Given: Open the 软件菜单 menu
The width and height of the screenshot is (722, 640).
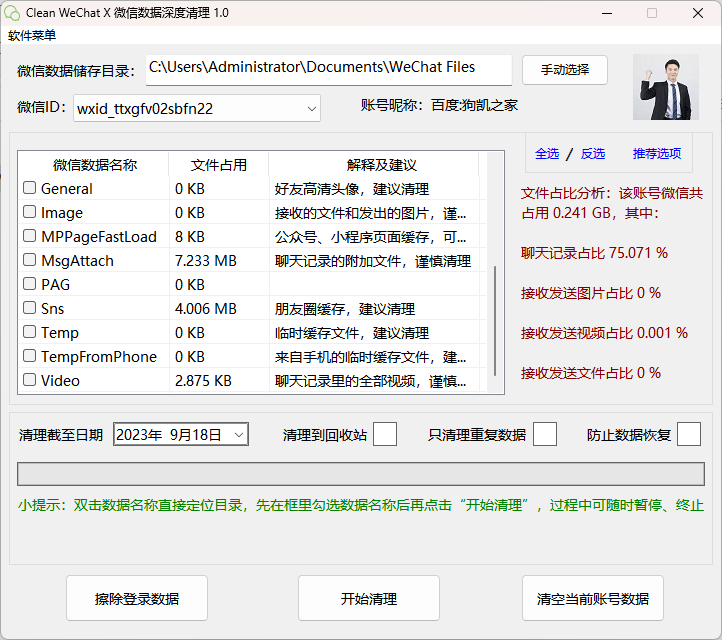Looking at the screenshot, I should (32, 35).
